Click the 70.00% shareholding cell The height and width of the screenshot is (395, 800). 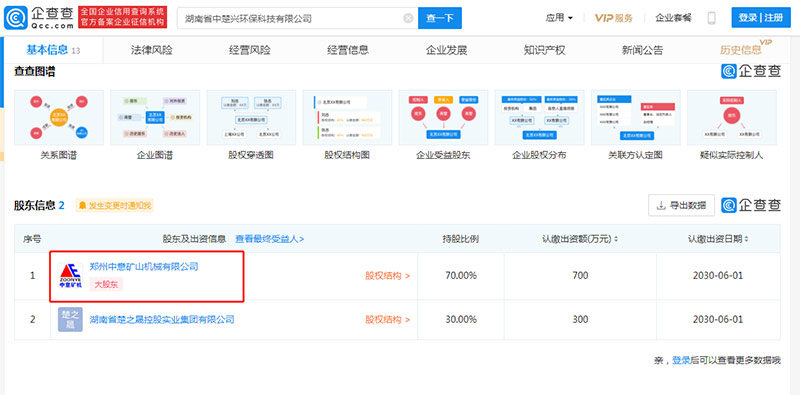coord(461,276)
